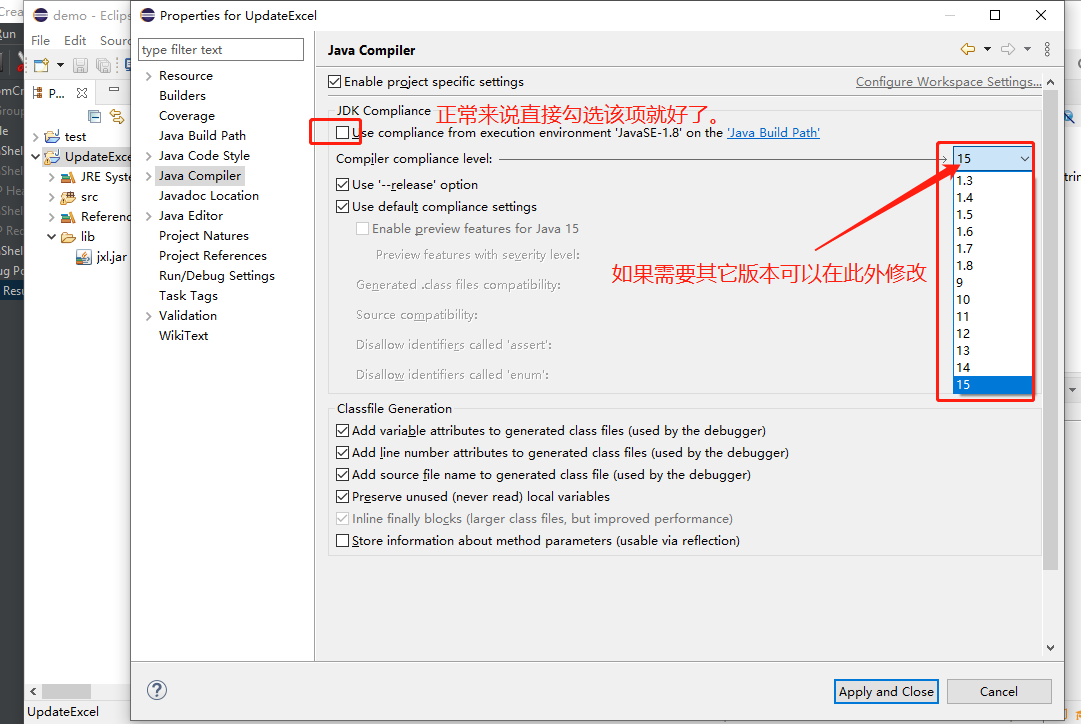Open the File menu
Viewport: 1081px width, 724px height.
point(40,40)
